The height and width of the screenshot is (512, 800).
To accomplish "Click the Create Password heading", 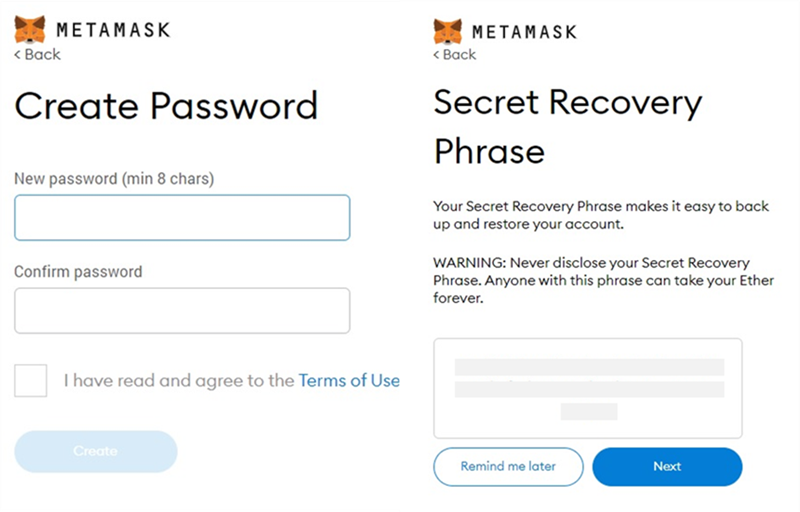I will (x=166, y=106).
